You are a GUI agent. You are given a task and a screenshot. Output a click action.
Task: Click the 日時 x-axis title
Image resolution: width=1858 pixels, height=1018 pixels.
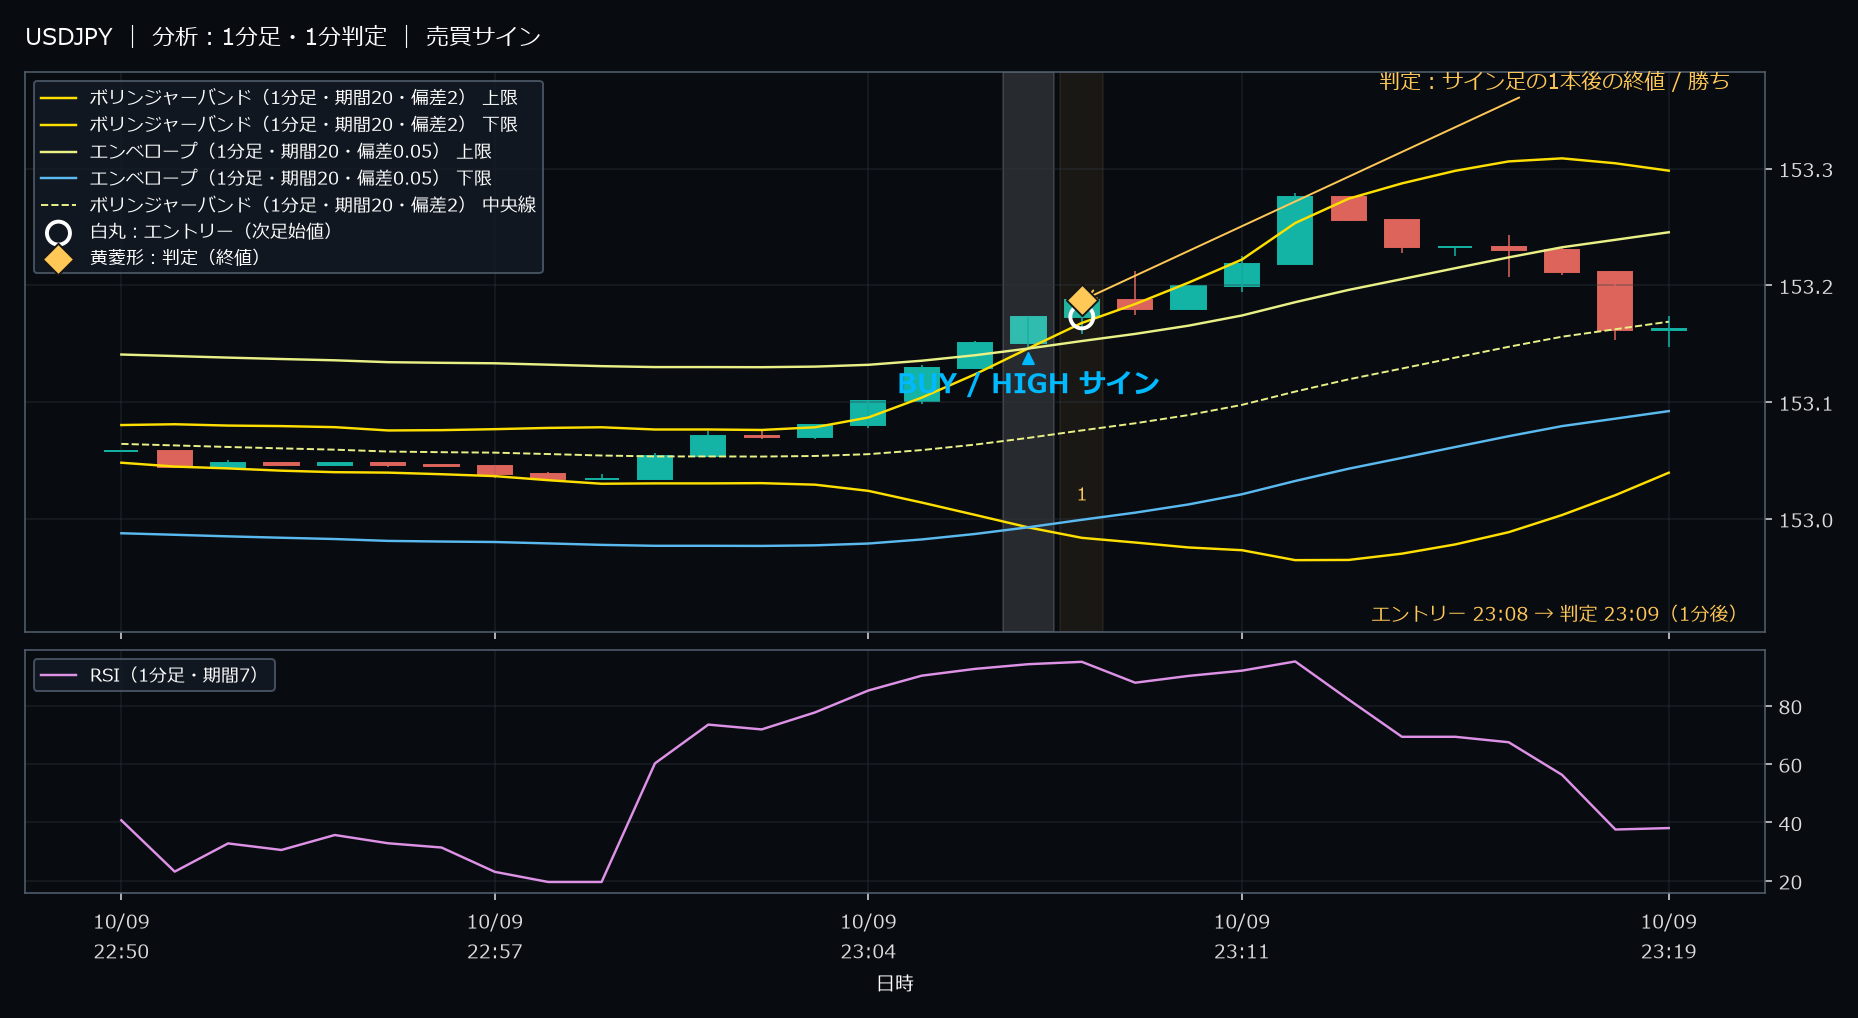(895, 984)
